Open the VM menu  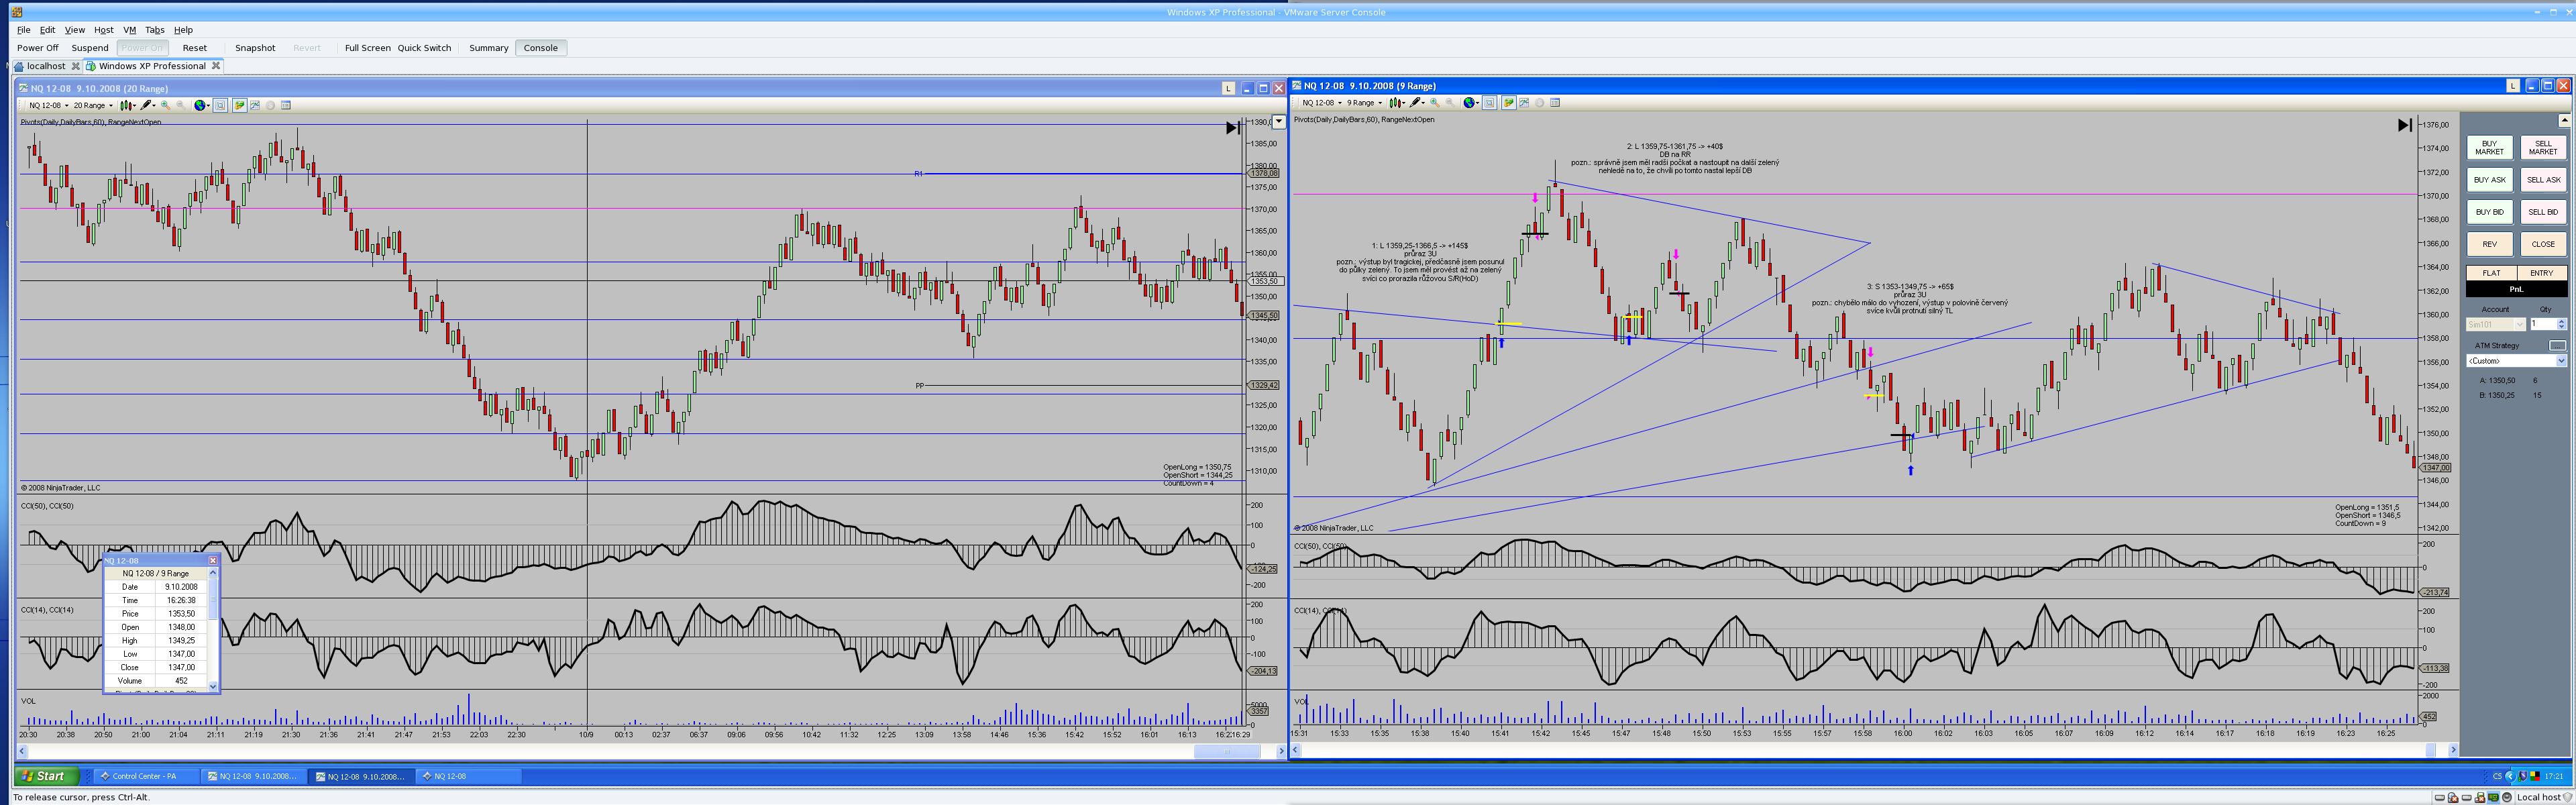pyautogui.click(x=129, y=30)
